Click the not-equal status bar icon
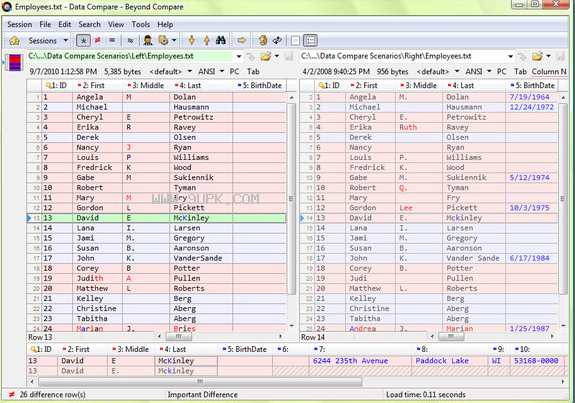Screen dimensions: 575x403 12,395
